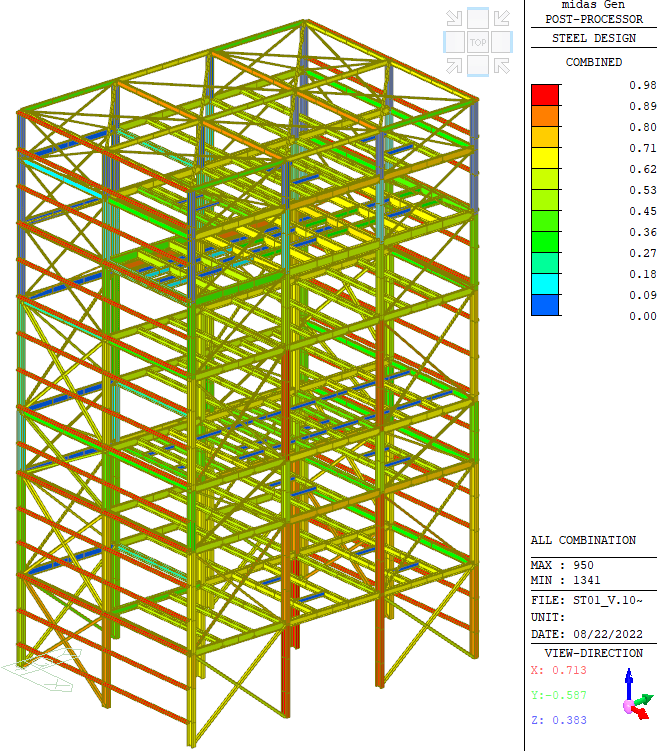Click the legend value 0.00
This screenshot has height=751, width=663.
click(x=643, y=316)
